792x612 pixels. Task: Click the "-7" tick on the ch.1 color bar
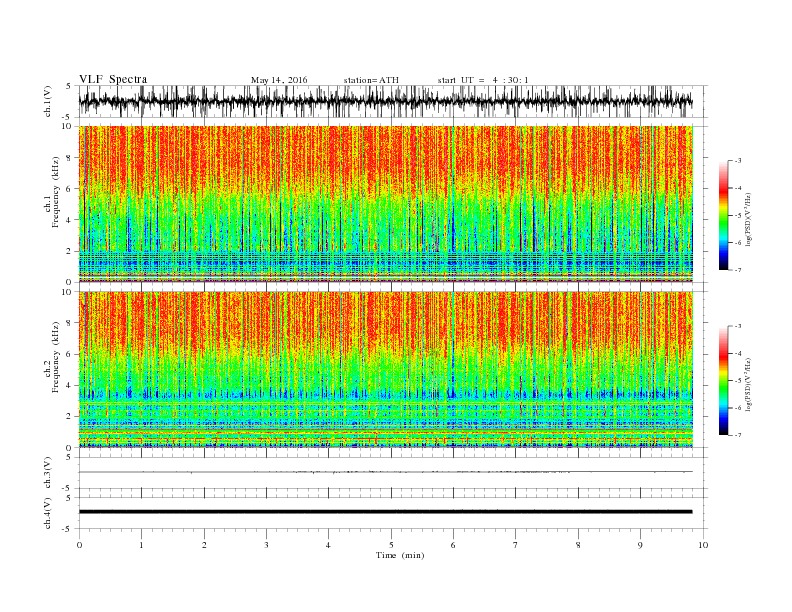(x=738, y=270)
